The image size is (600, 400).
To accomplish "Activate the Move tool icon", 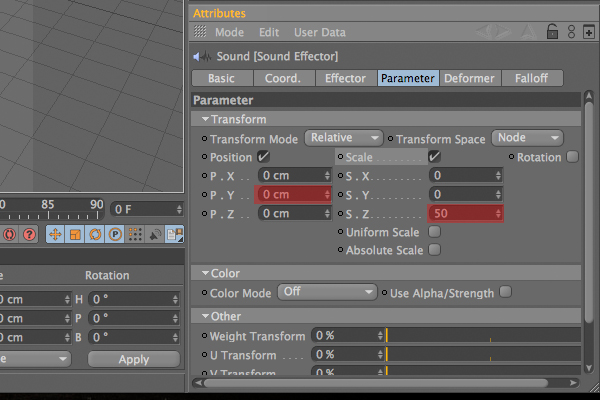I will point(55,234).
